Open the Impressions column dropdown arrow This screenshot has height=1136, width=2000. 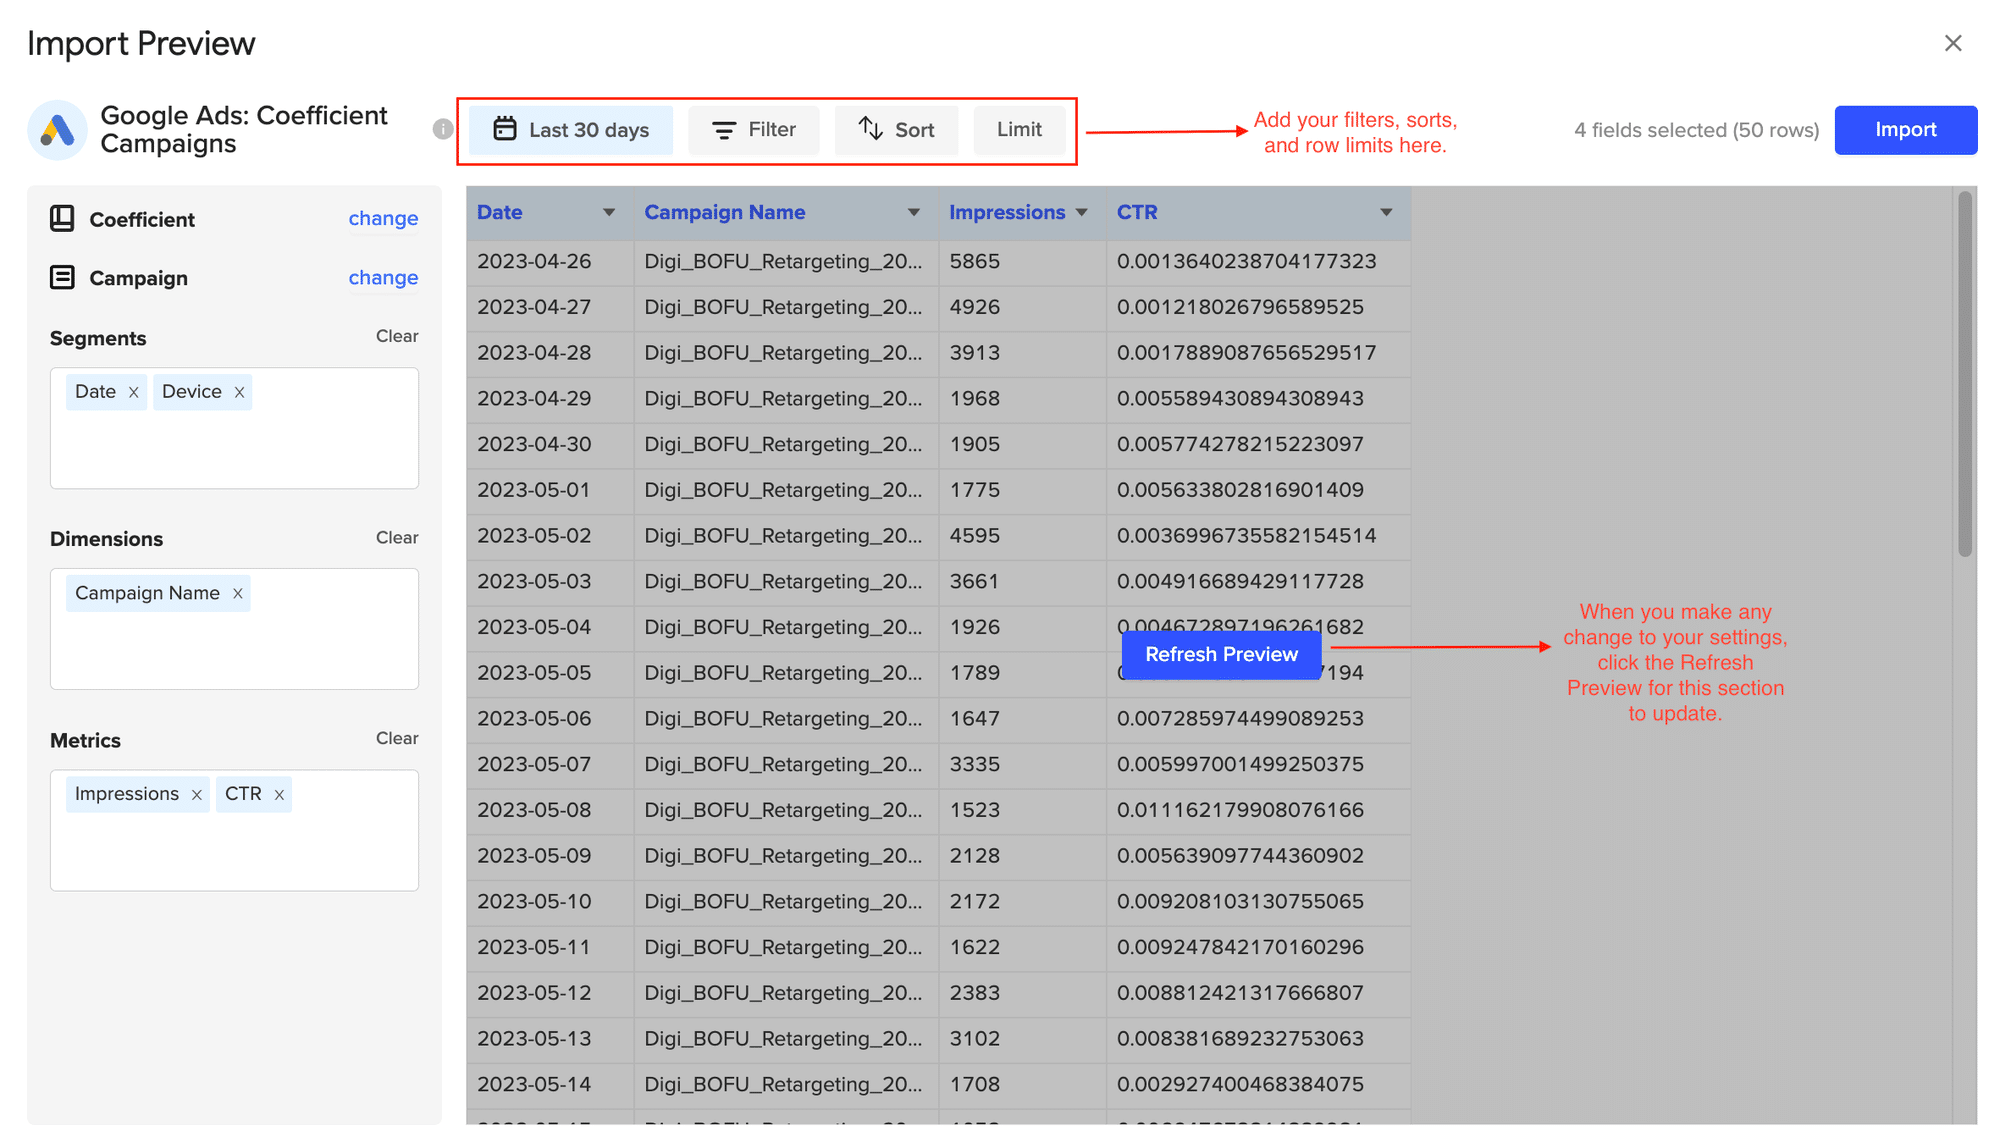pyautogui.click(x=1081, y=212)
